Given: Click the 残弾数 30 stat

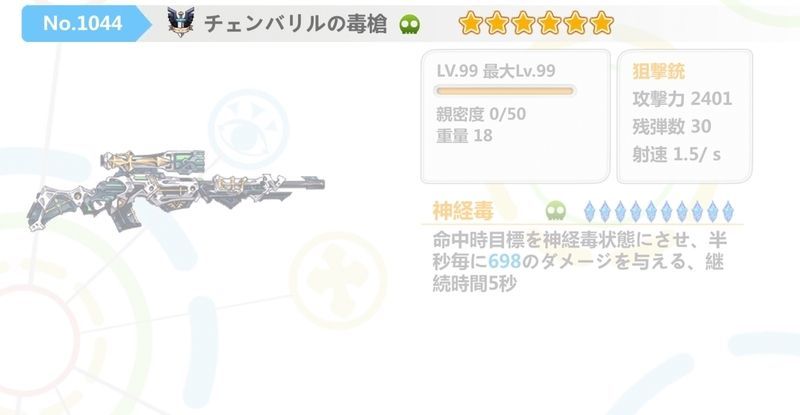Looking at the screenshot, I should pyautogui.click(x=671, y=126).
